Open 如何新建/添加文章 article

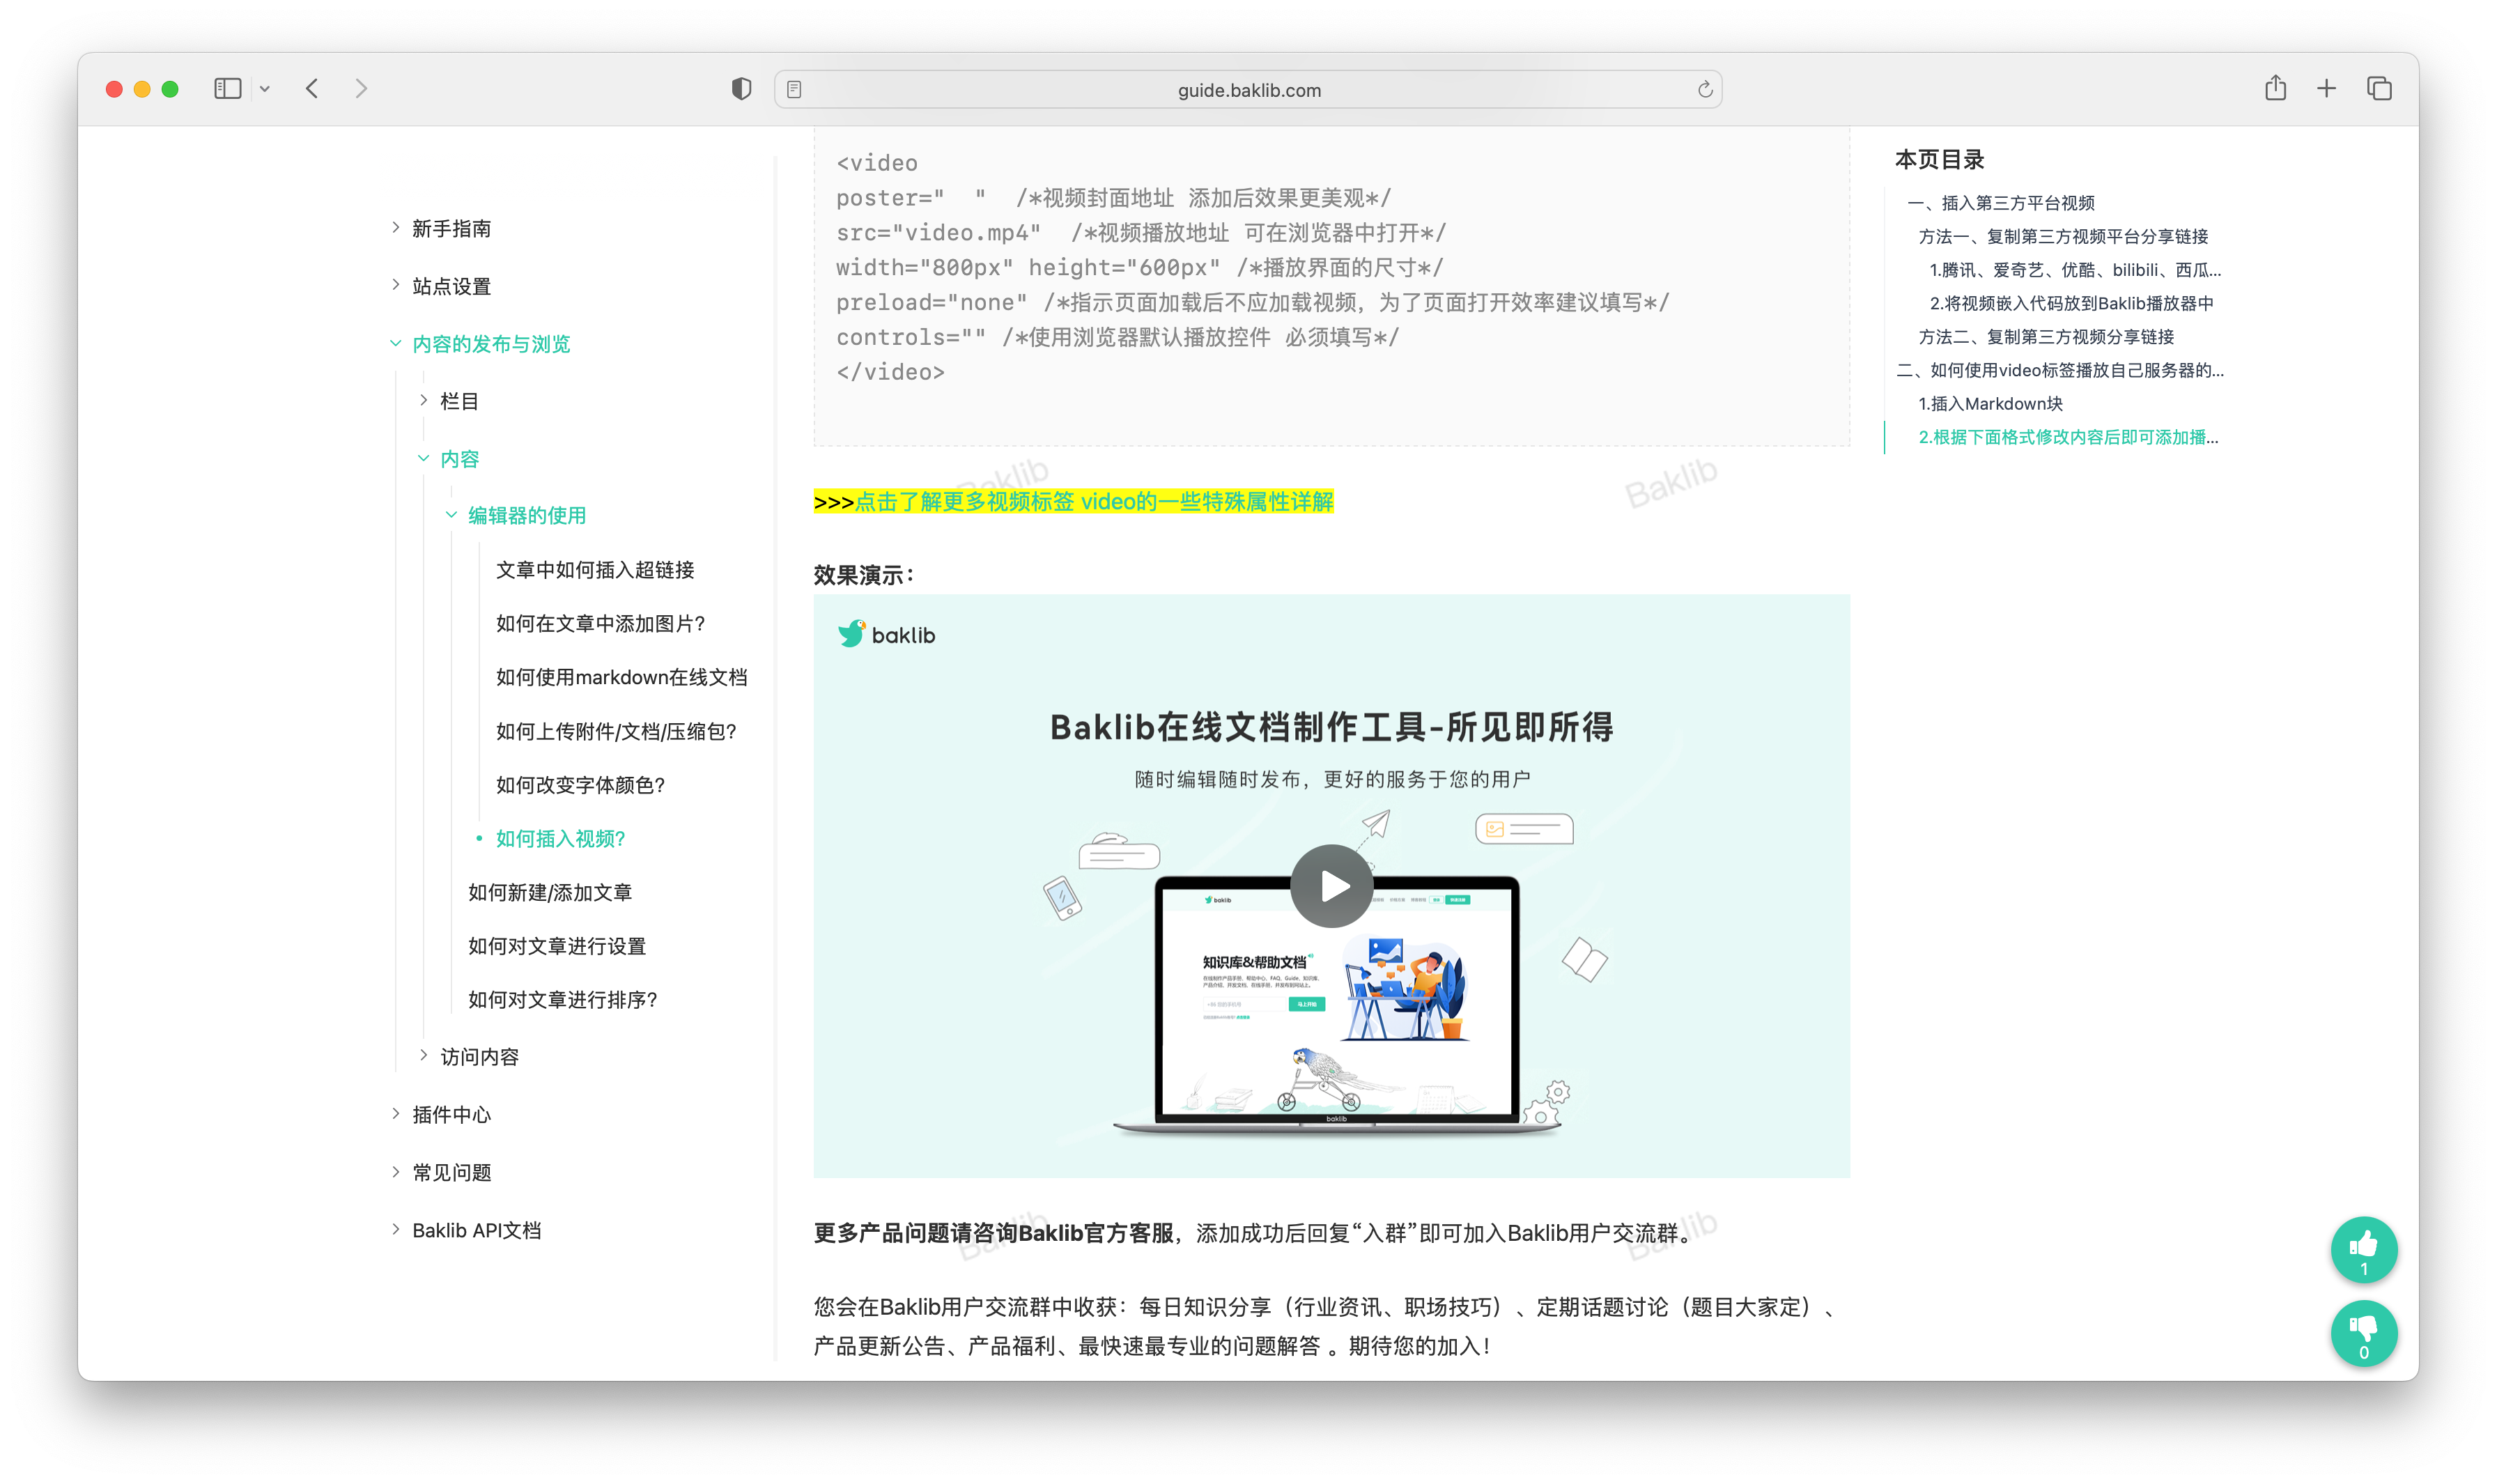pos(550,892)
